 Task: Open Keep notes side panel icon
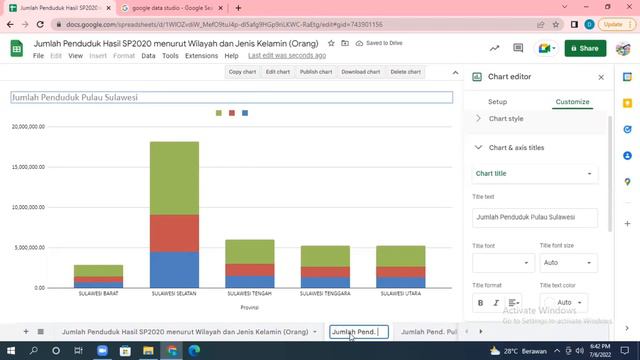(x=627, y=103)
